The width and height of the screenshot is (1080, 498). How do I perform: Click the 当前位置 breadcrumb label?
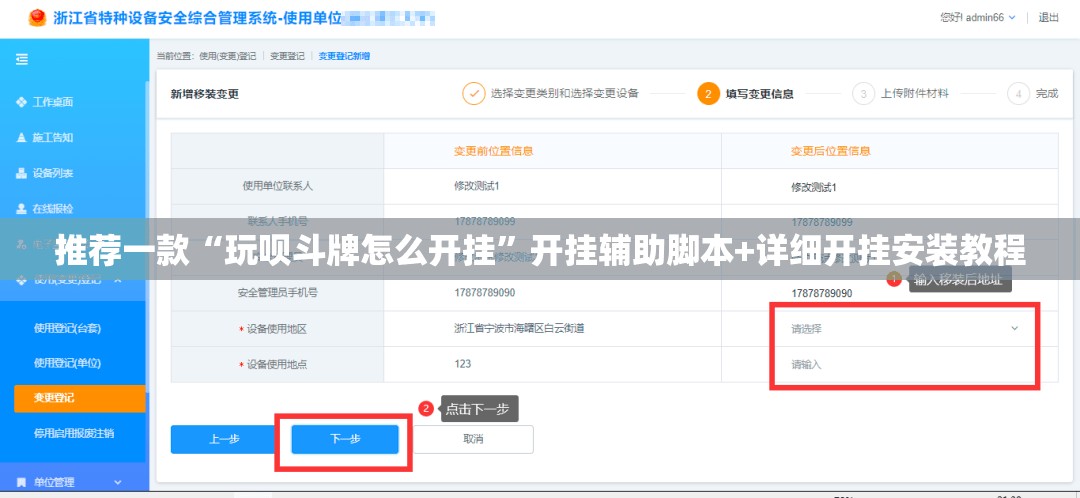pyautogui.click(x=176, y=56)
